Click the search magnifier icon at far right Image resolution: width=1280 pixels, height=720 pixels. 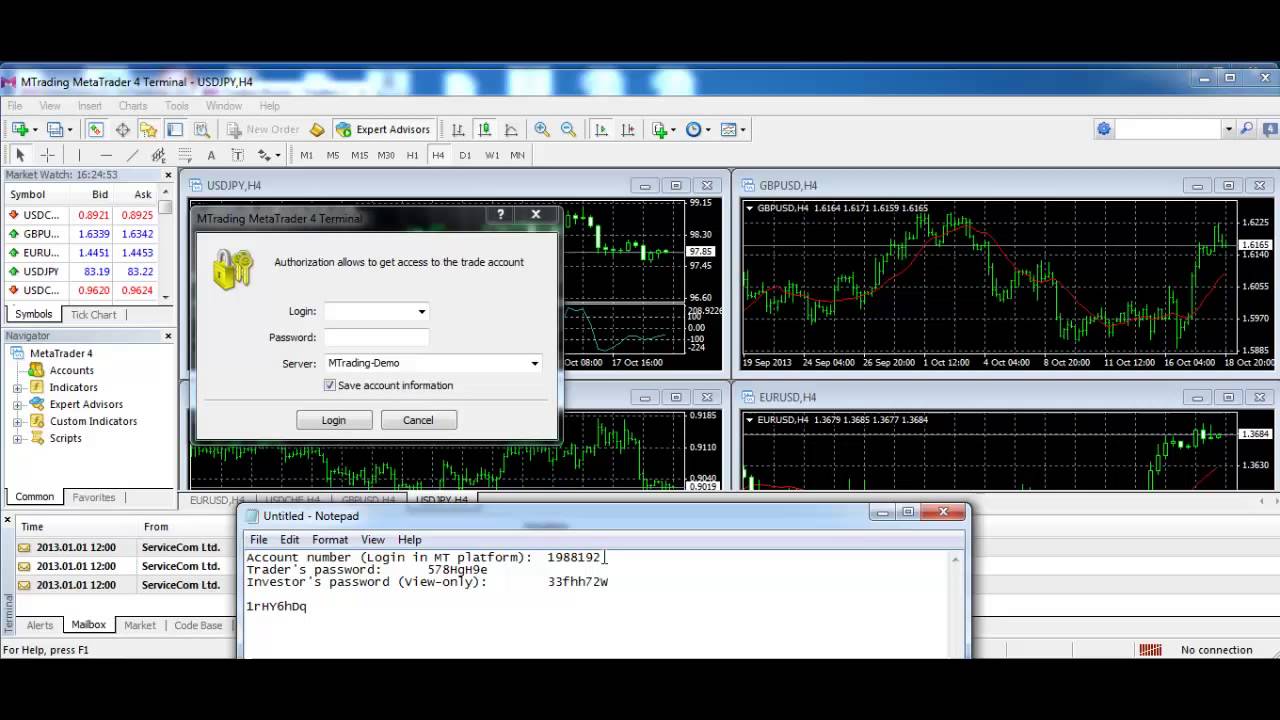click(1247, 129)
